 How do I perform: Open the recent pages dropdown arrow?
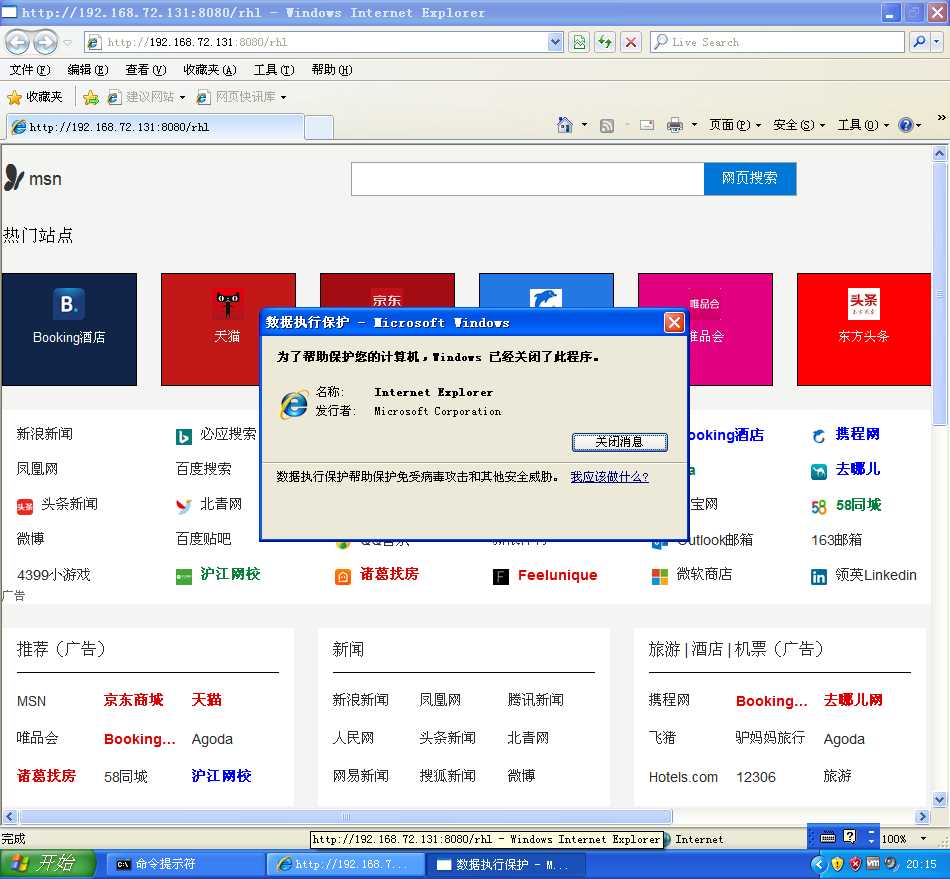click(x=67, y=42)
